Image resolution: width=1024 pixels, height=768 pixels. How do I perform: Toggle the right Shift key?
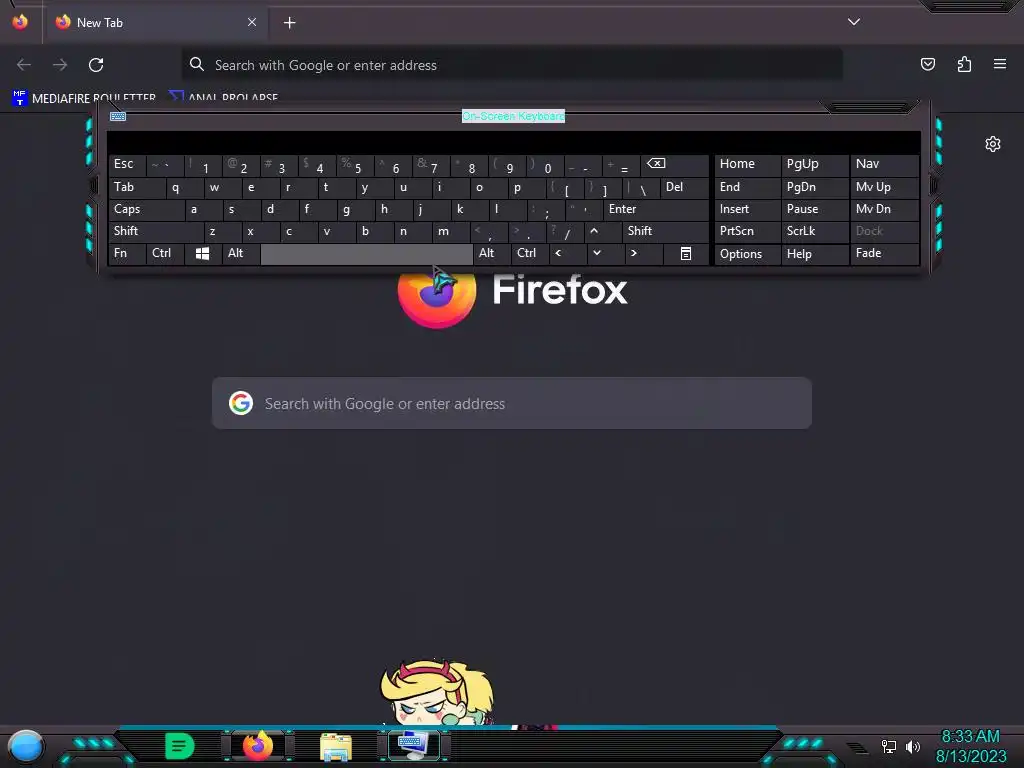pos(665,231)
